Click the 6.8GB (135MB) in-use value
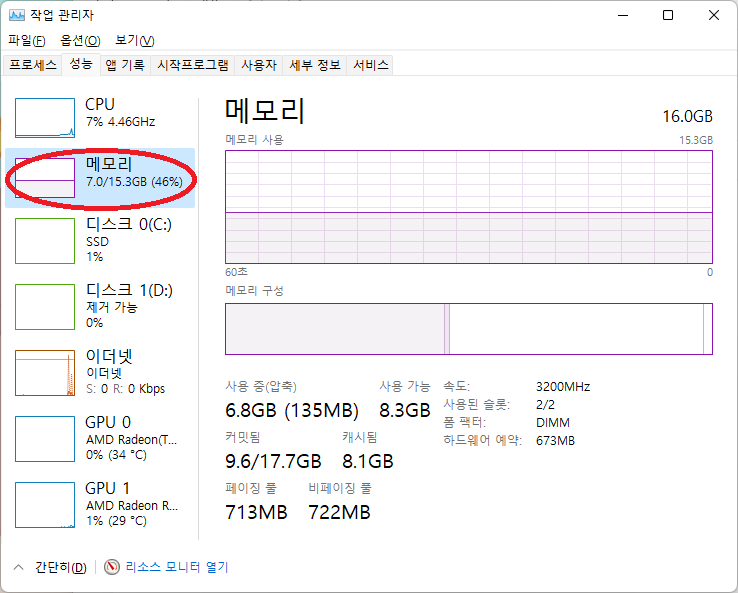 (292, 410)
